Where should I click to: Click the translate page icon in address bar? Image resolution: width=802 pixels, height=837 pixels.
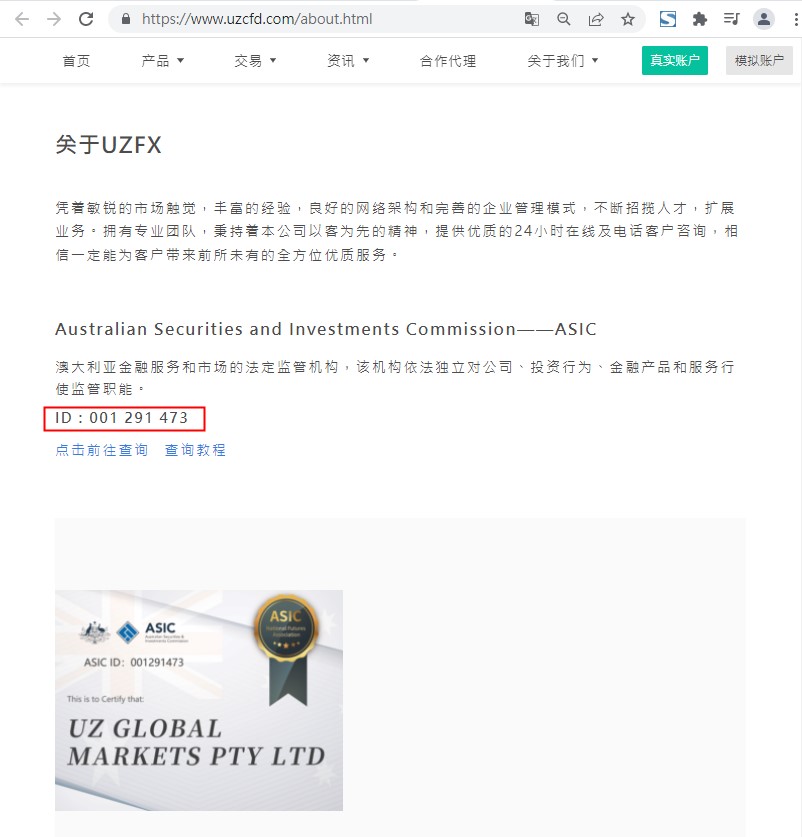click(532, 20)
